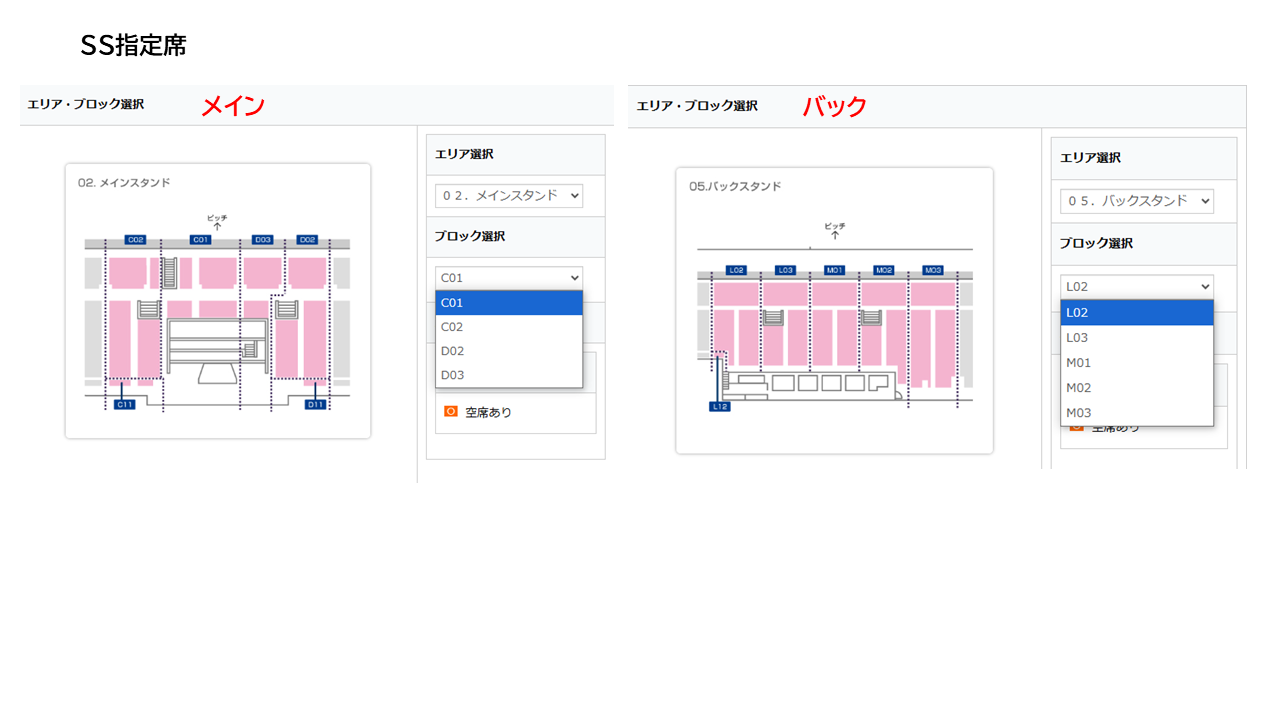
Task: Click the D03 block label on main stand map
Action: [x=263, y=240]
